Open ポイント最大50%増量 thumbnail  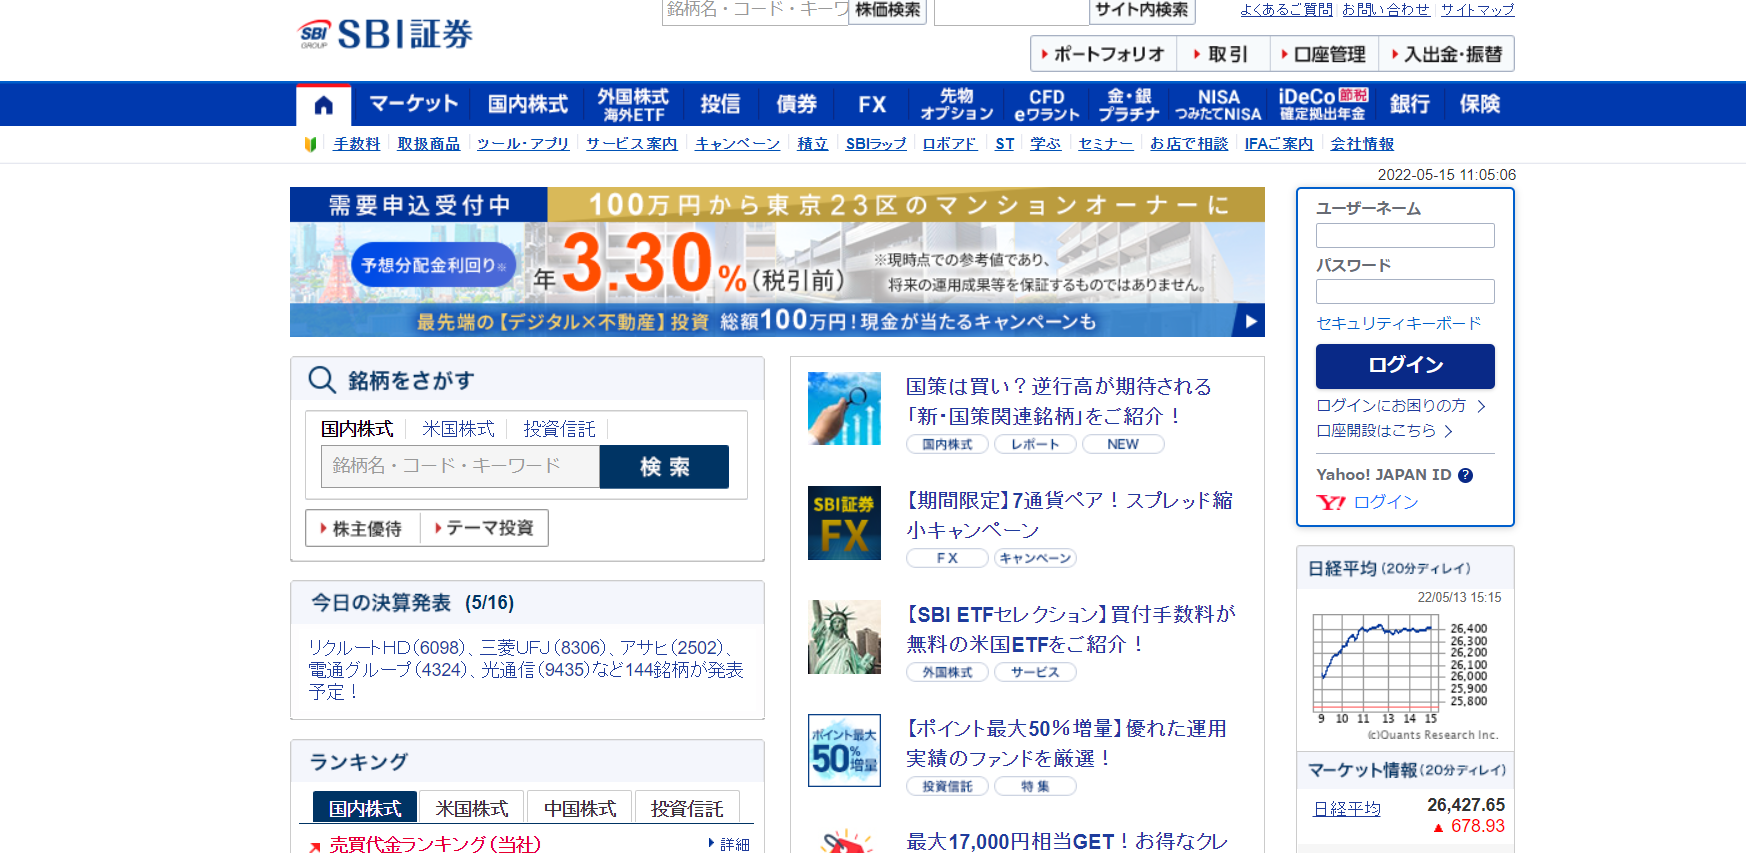tap(844, 750)
